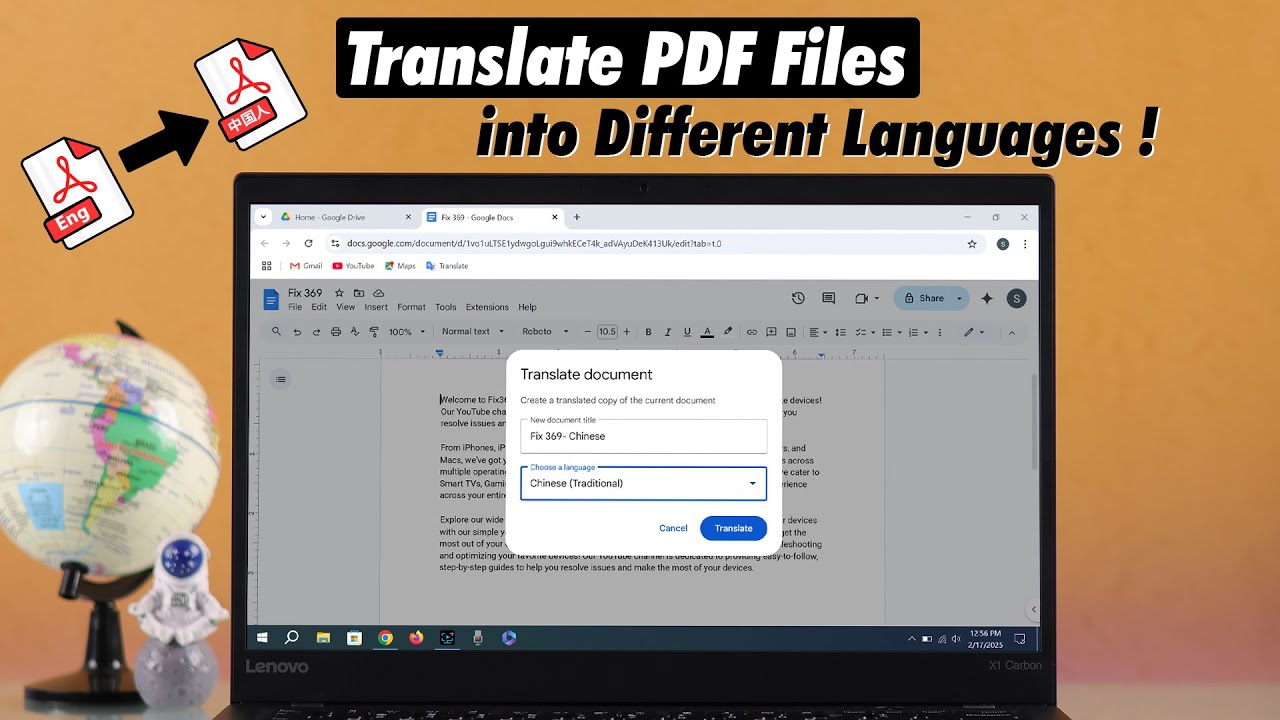Open the text alignment dropdown
Screen dimensions: 1280x720
click(x=817, y=332)
